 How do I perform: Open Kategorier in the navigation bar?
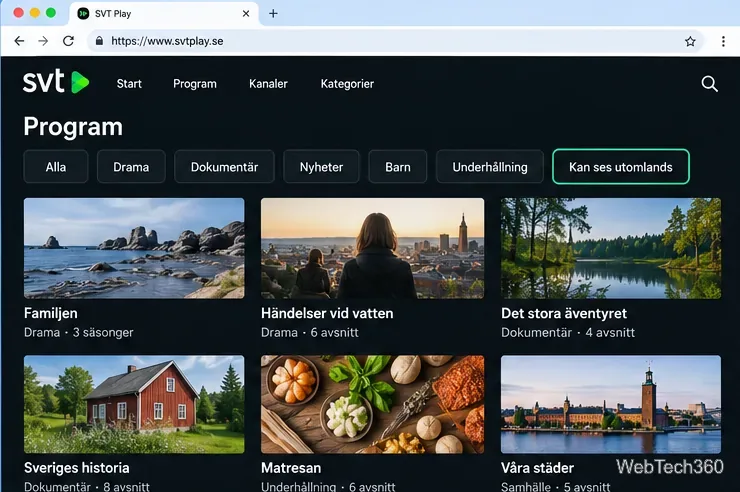347,83
